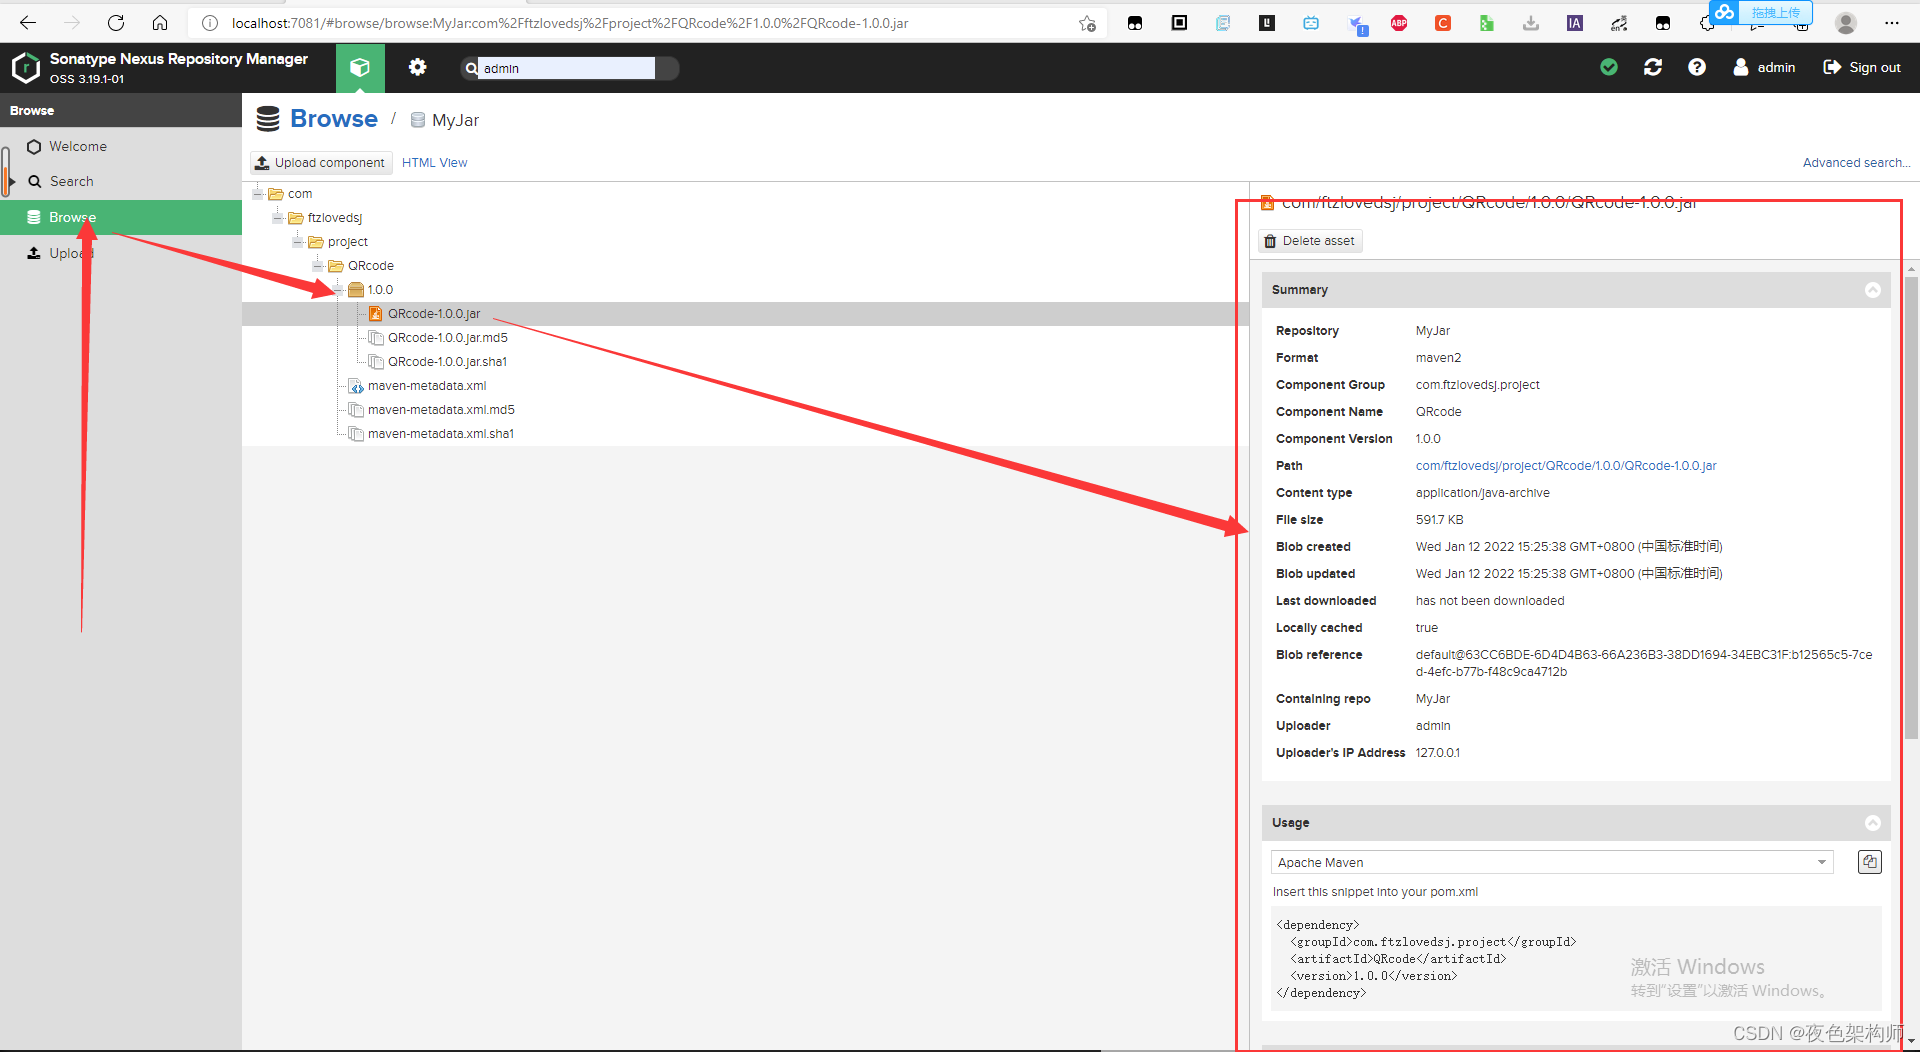
Task: Open the administration gear icon
Action: click(417, 67)
